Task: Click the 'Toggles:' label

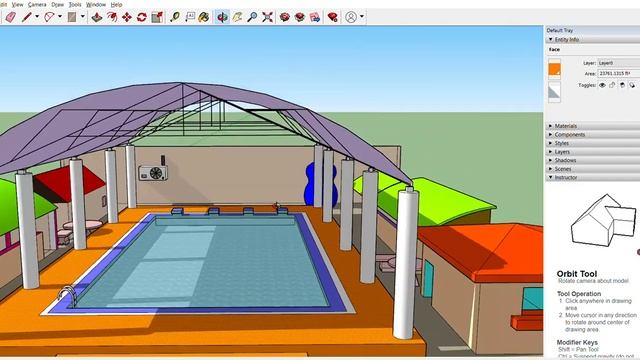Action: (x=587, y=85)
